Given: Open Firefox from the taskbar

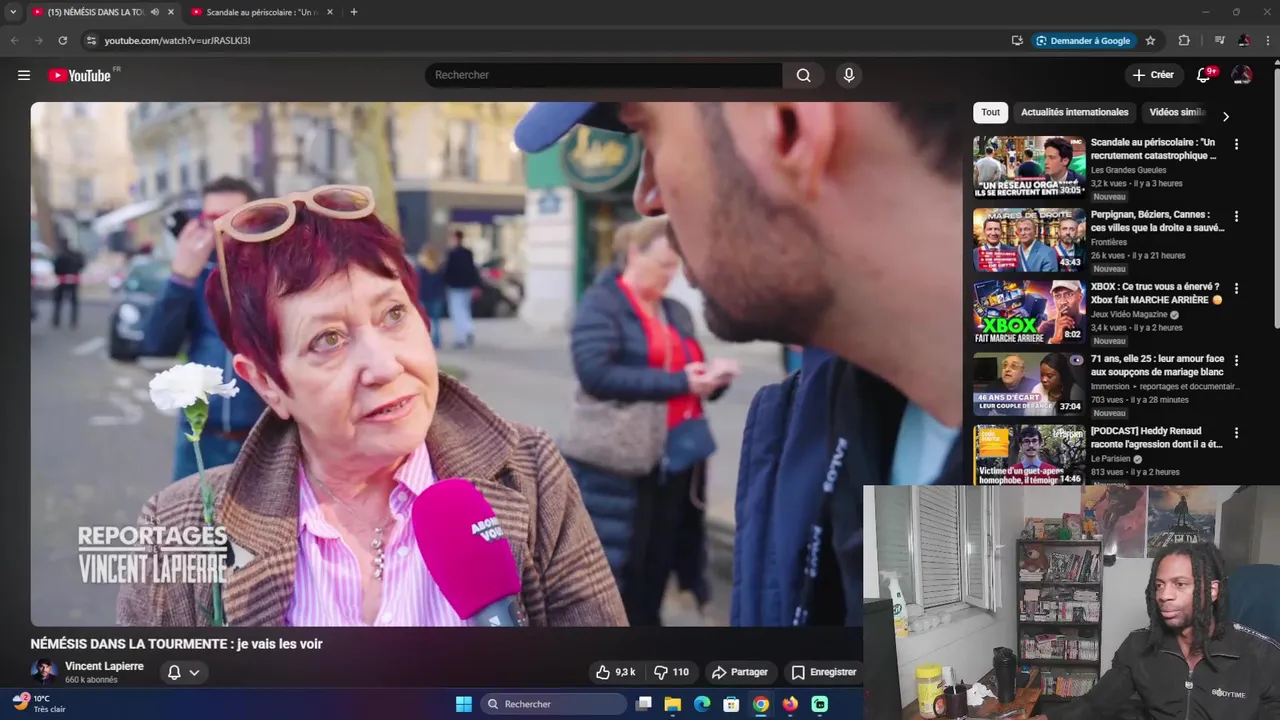Looking at the screenshot, I should (x=790, y=704).
